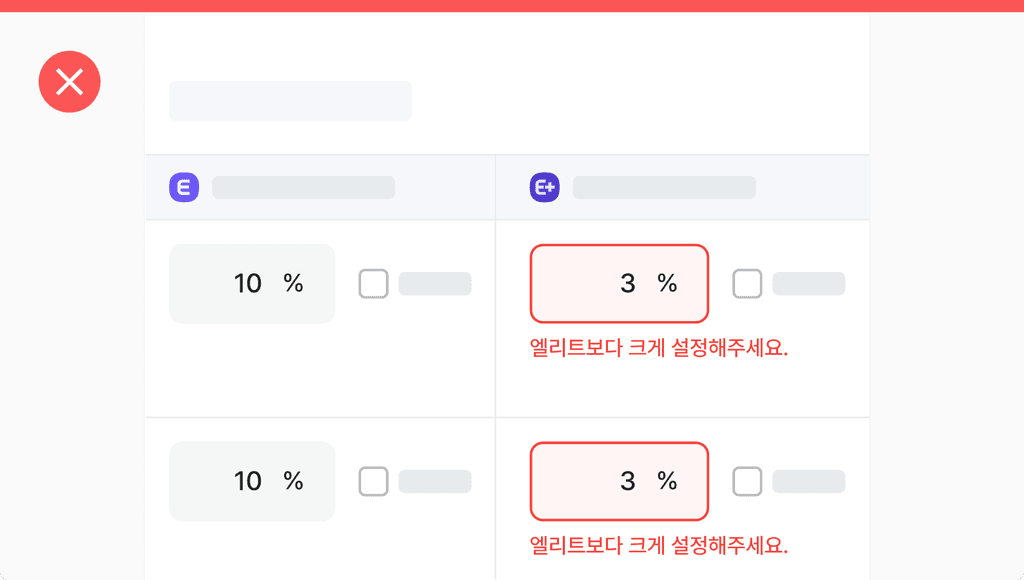Click the gray title placeholder above the table
Screen dimensions: 1024x580
pyautogui.click(x=290, y=101)
